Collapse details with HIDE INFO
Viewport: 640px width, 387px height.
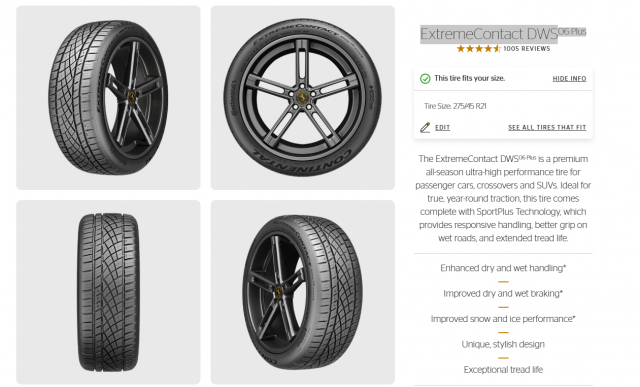(x=569, y=78)
